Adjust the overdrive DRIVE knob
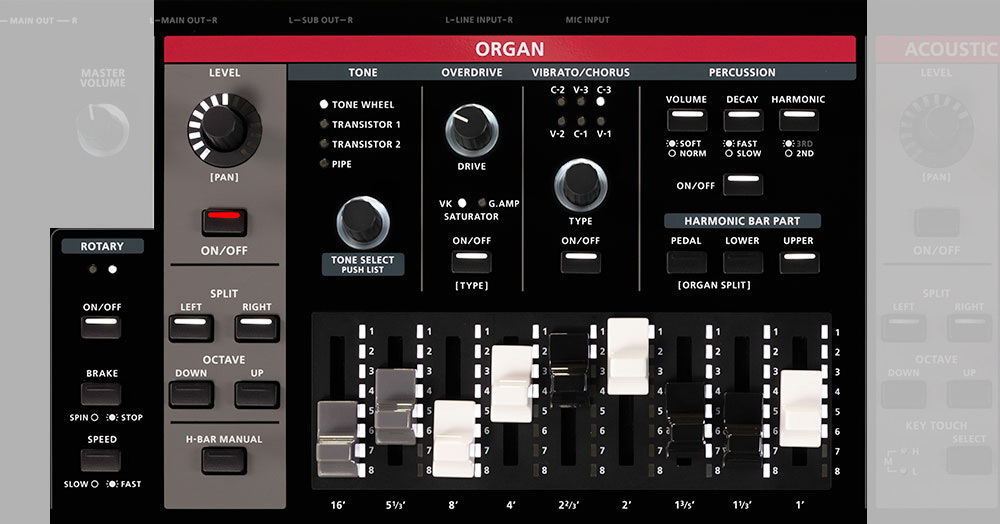 471,131
